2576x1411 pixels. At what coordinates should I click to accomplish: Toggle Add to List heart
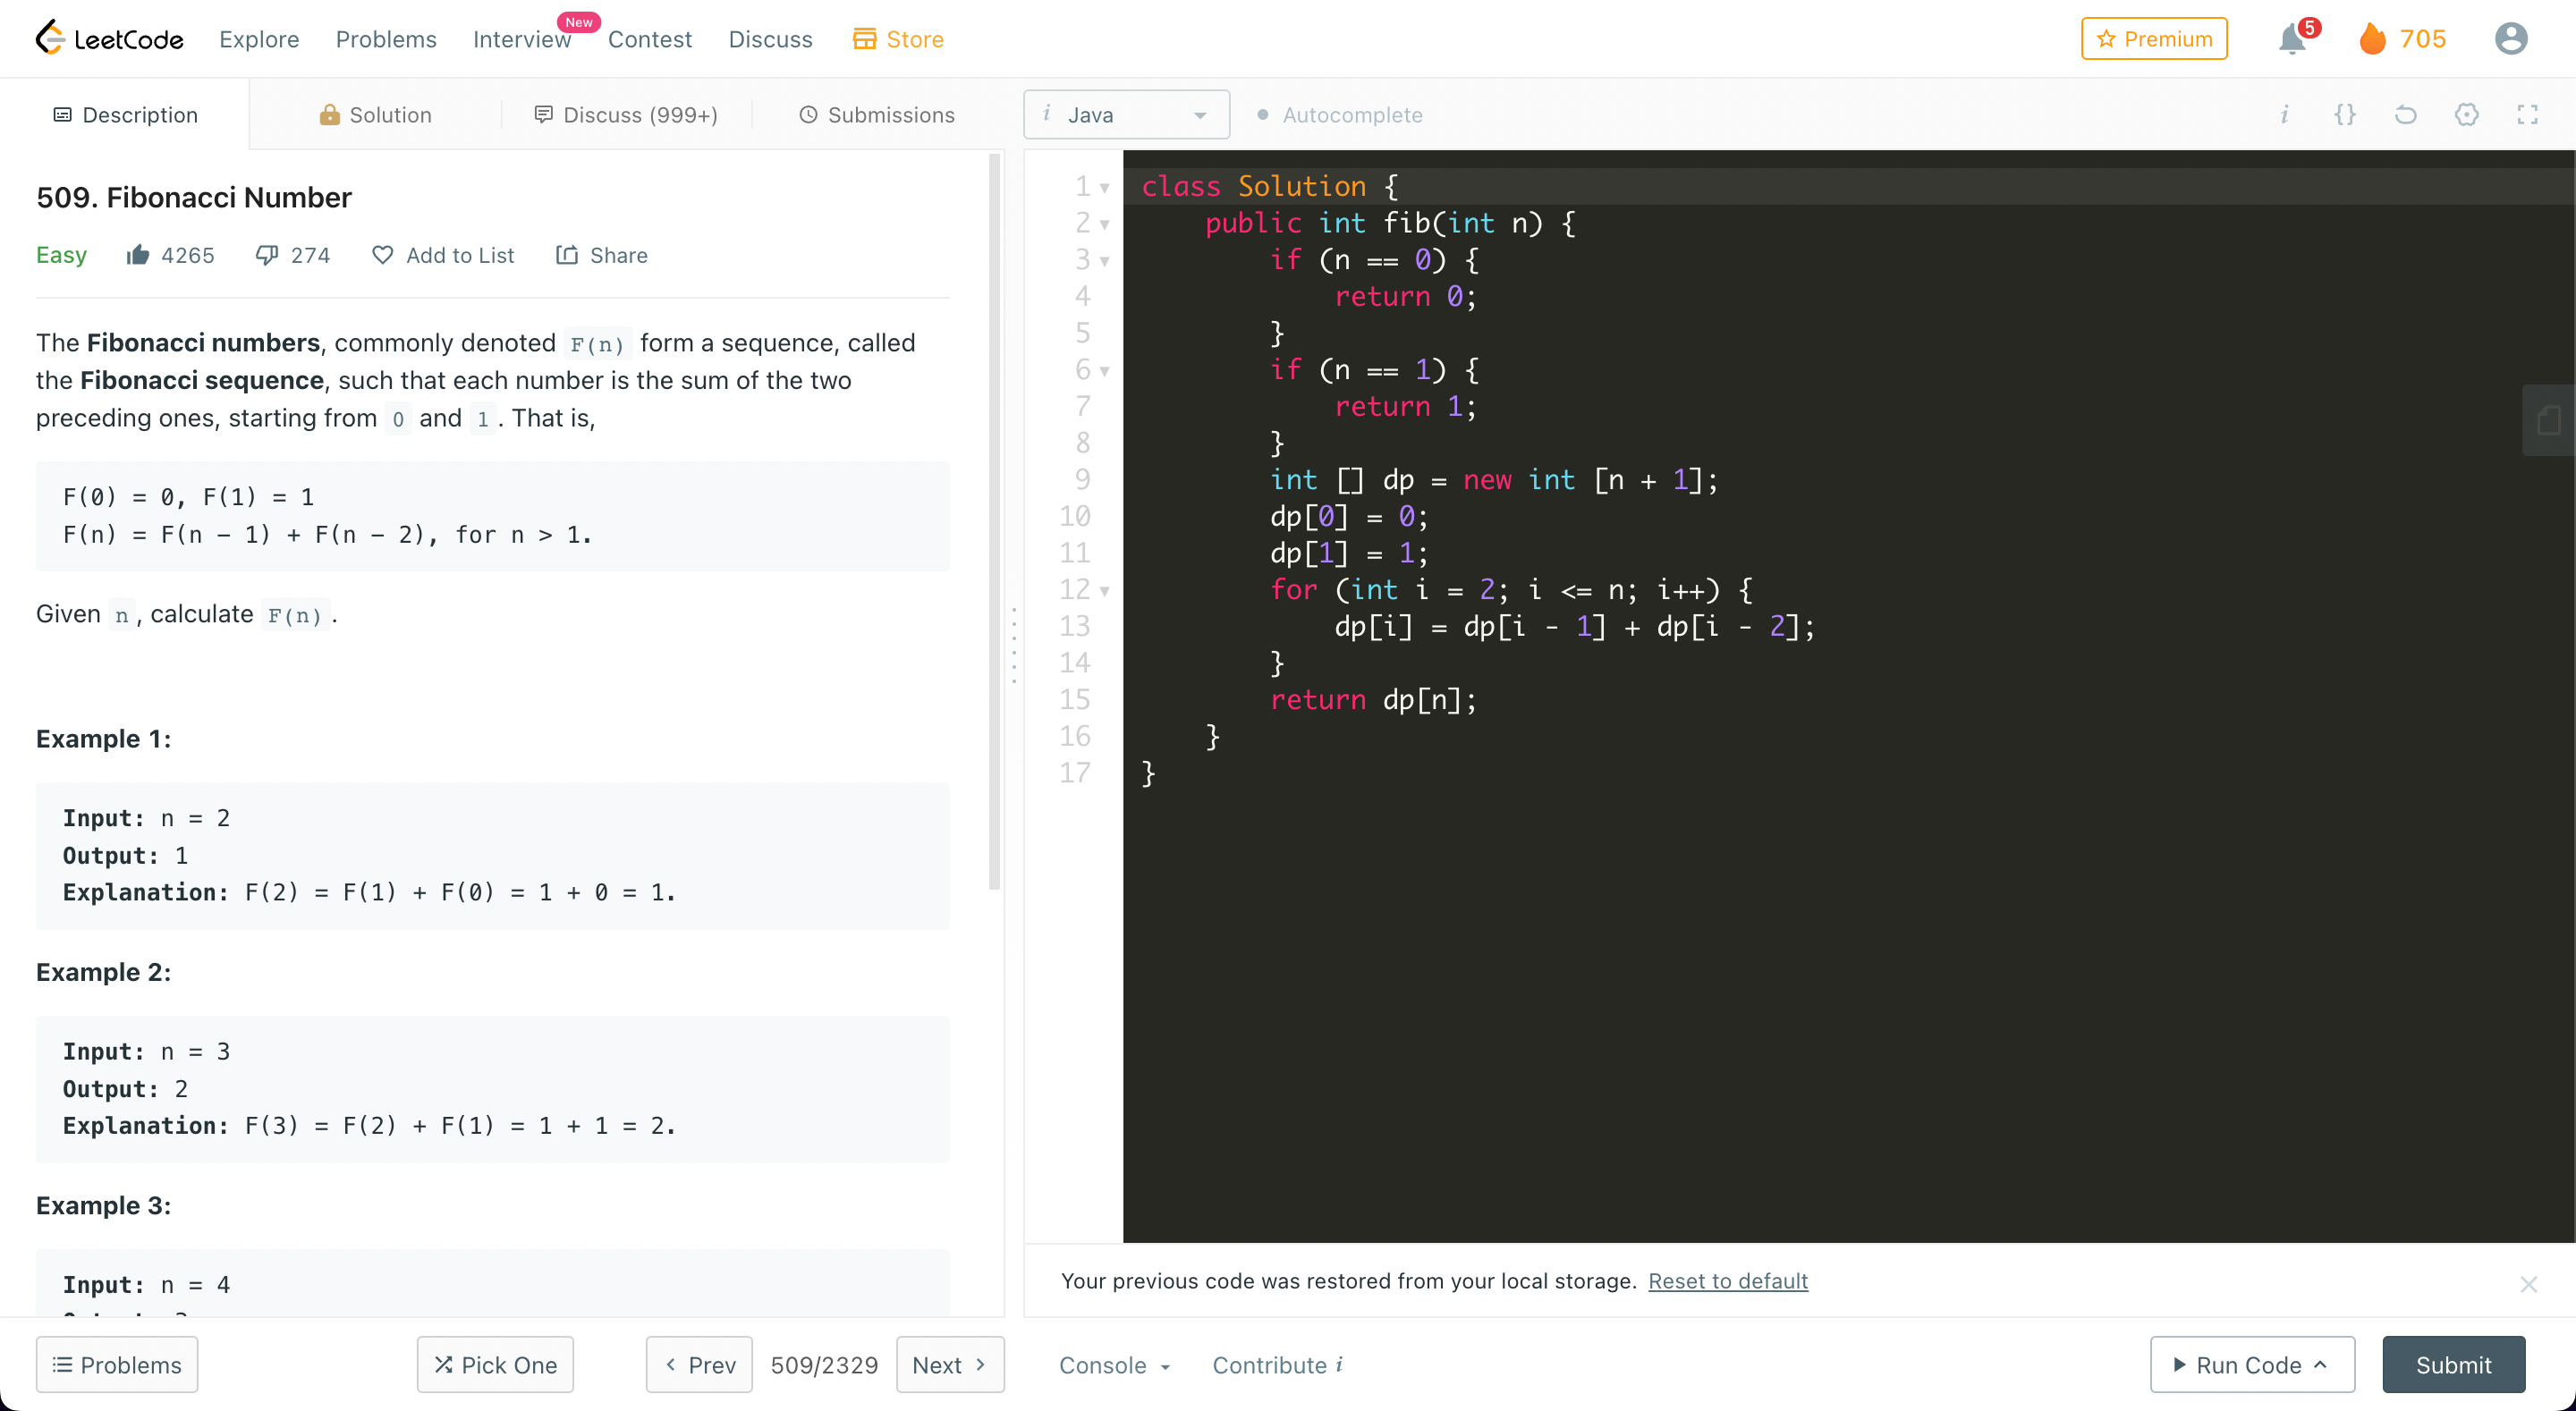pyautogui.click(x=382, y=255)
